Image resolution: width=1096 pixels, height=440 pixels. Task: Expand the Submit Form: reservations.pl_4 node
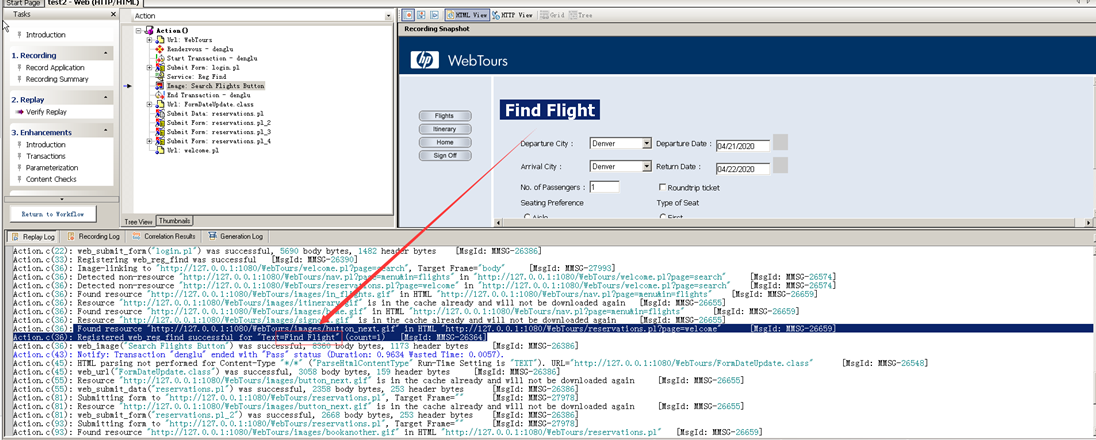point(150,141)
